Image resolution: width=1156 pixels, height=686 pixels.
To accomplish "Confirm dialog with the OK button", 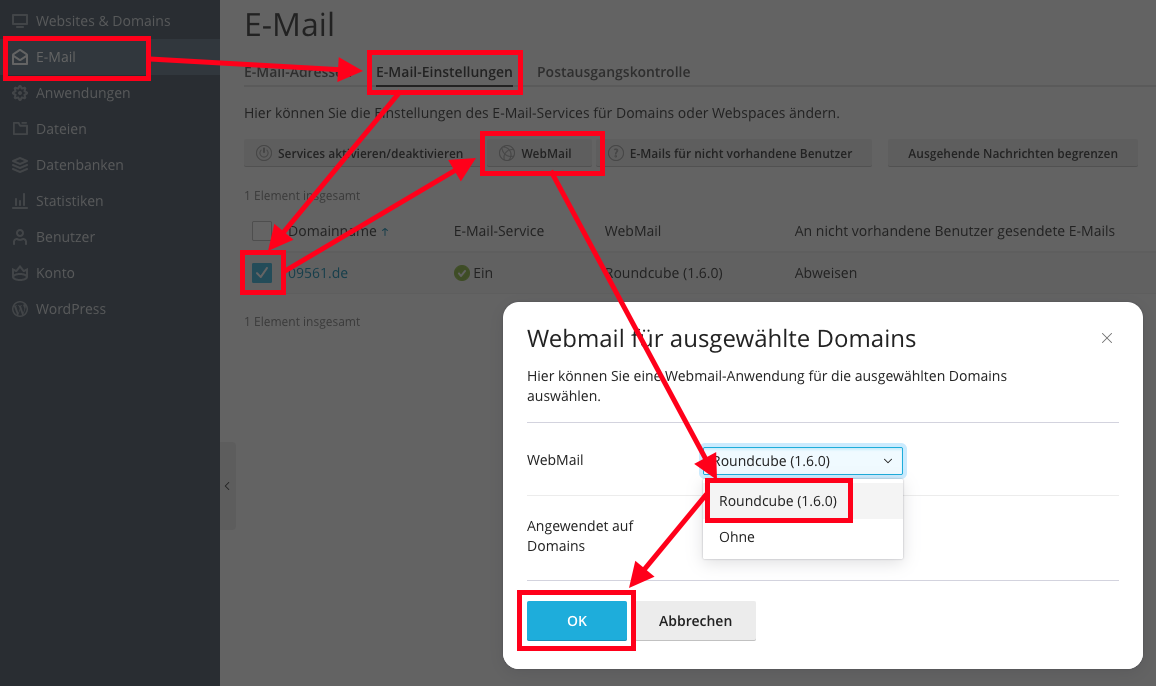I will [x=577, y=621].
